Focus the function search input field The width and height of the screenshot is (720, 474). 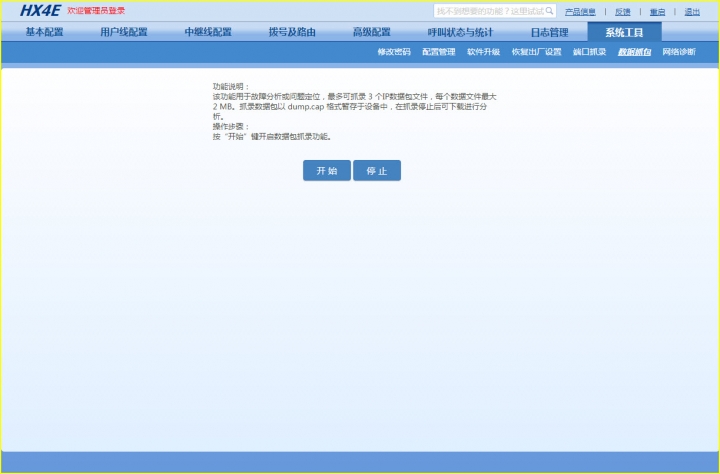[495, 11]
